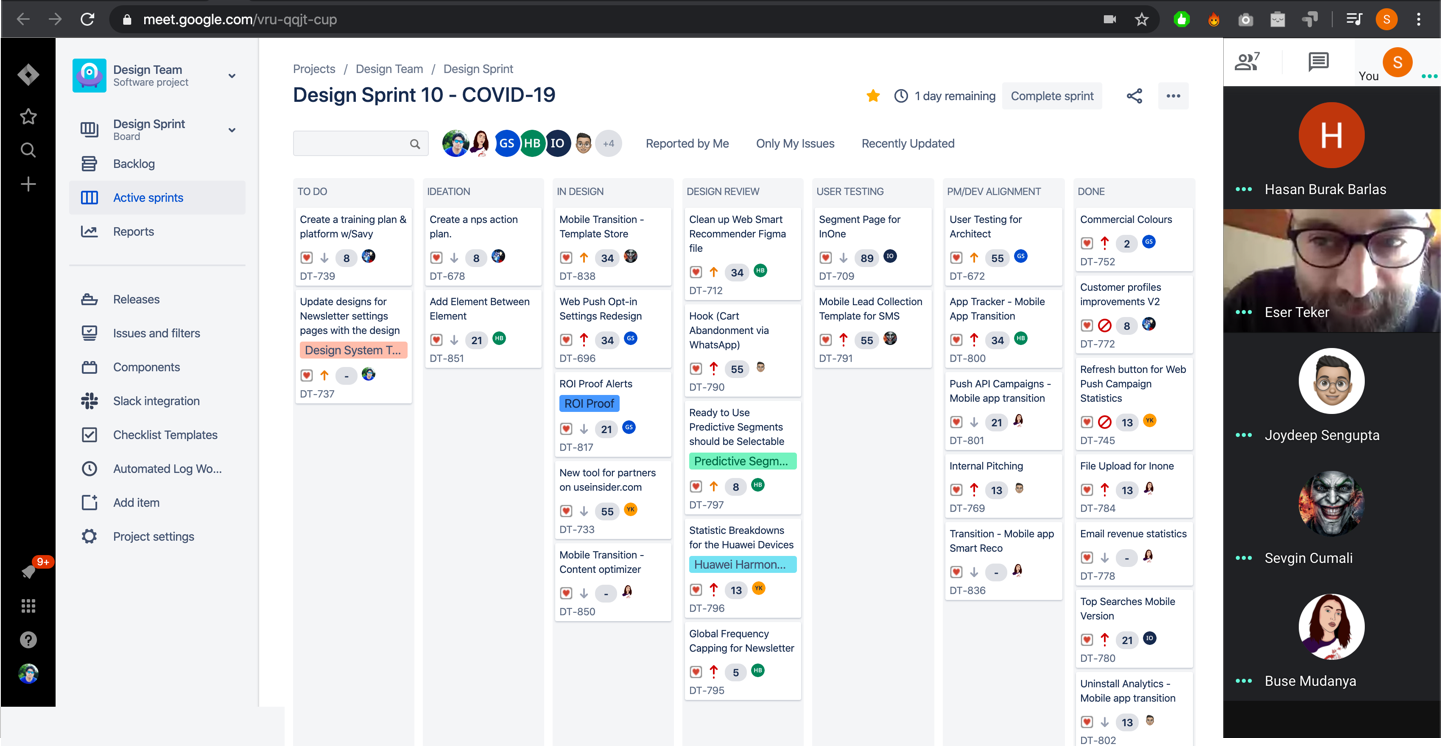Open the Meet chat icon
The width and height of the screenshot is (1441, 746).
(1318, 62)
